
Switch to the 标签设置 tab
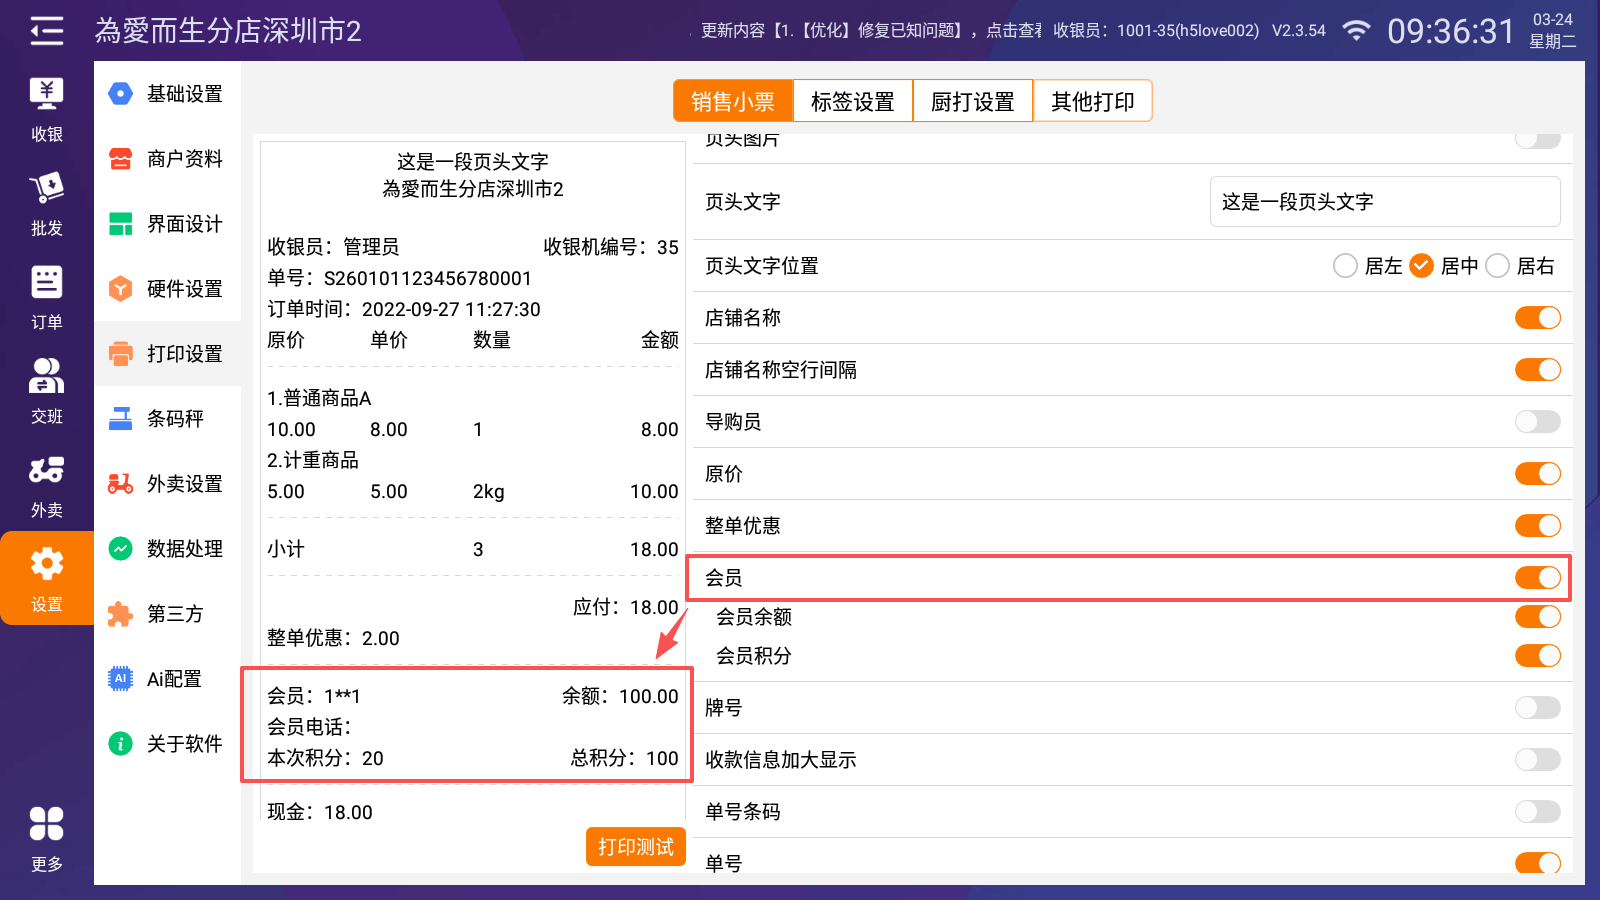pos(852,102)
